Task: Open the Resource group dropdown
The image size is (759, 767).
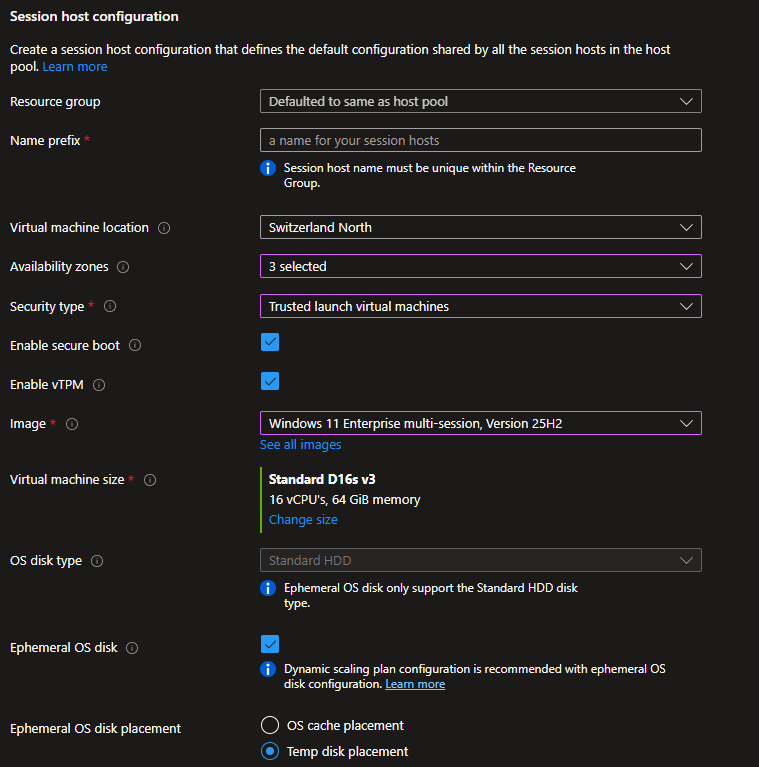Action: [480, 101]
